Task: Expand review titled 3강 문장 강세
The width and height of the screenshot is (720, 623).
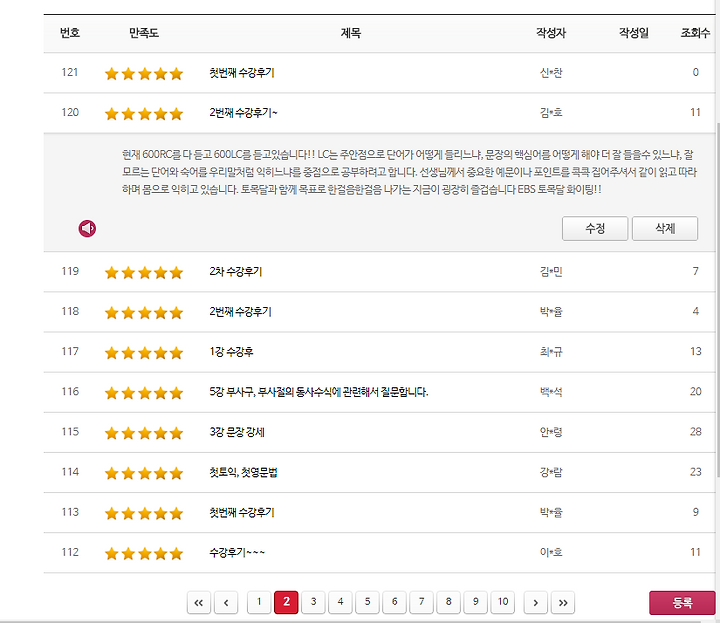Action: point(237,432)
